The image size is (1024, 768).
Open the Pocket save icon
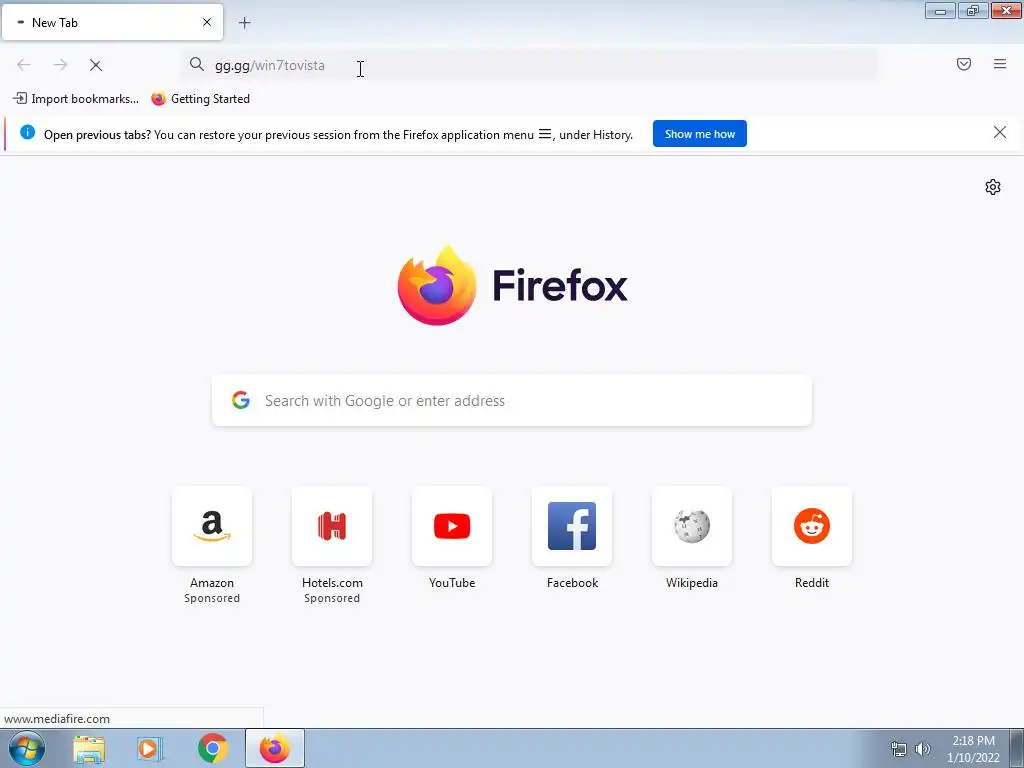click(x=964, y=64)
